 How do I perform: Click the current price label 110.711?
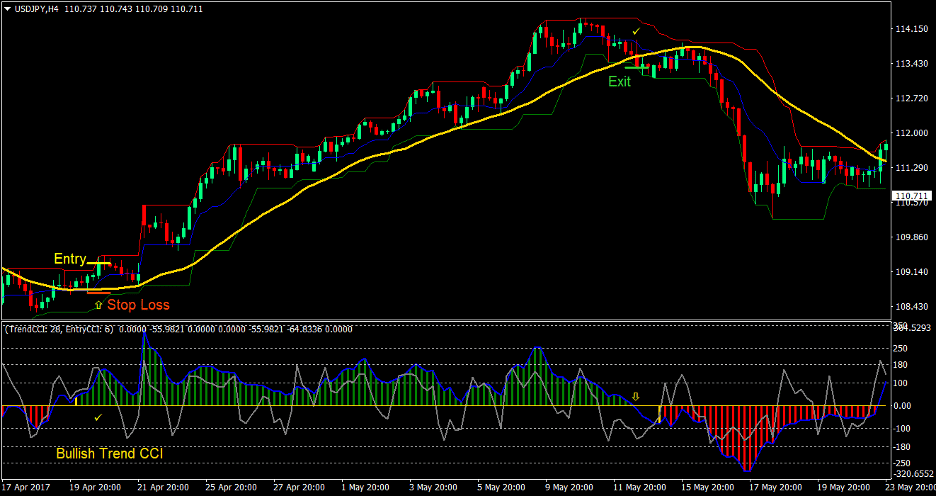910,196
